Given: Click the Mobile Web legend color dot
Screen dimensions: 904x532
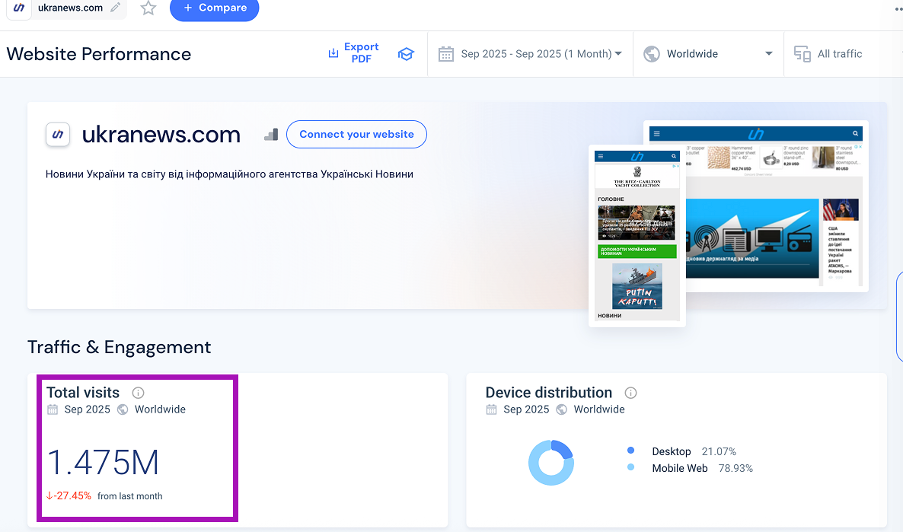Looking at the screenshot, I should (630, 468).
